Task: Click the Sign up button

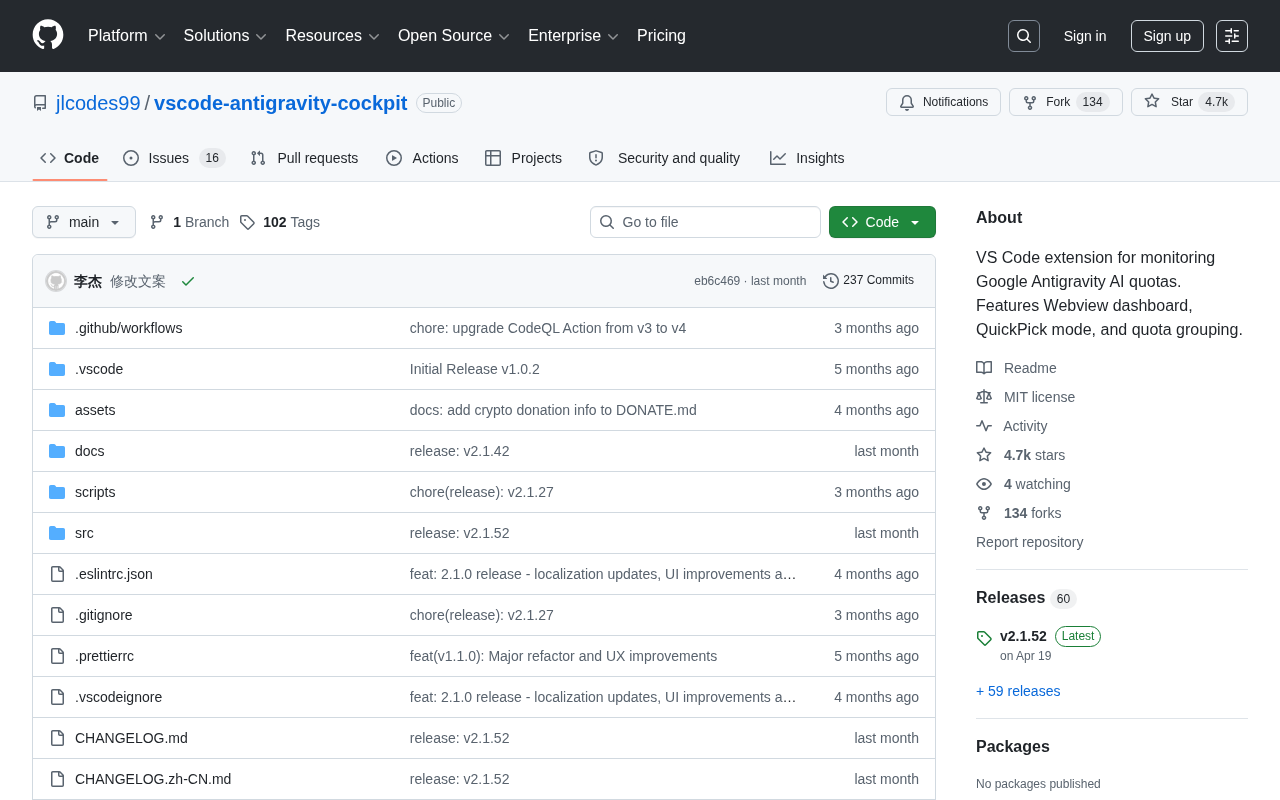Action: pyautogui.click(x=1167, y=36)
